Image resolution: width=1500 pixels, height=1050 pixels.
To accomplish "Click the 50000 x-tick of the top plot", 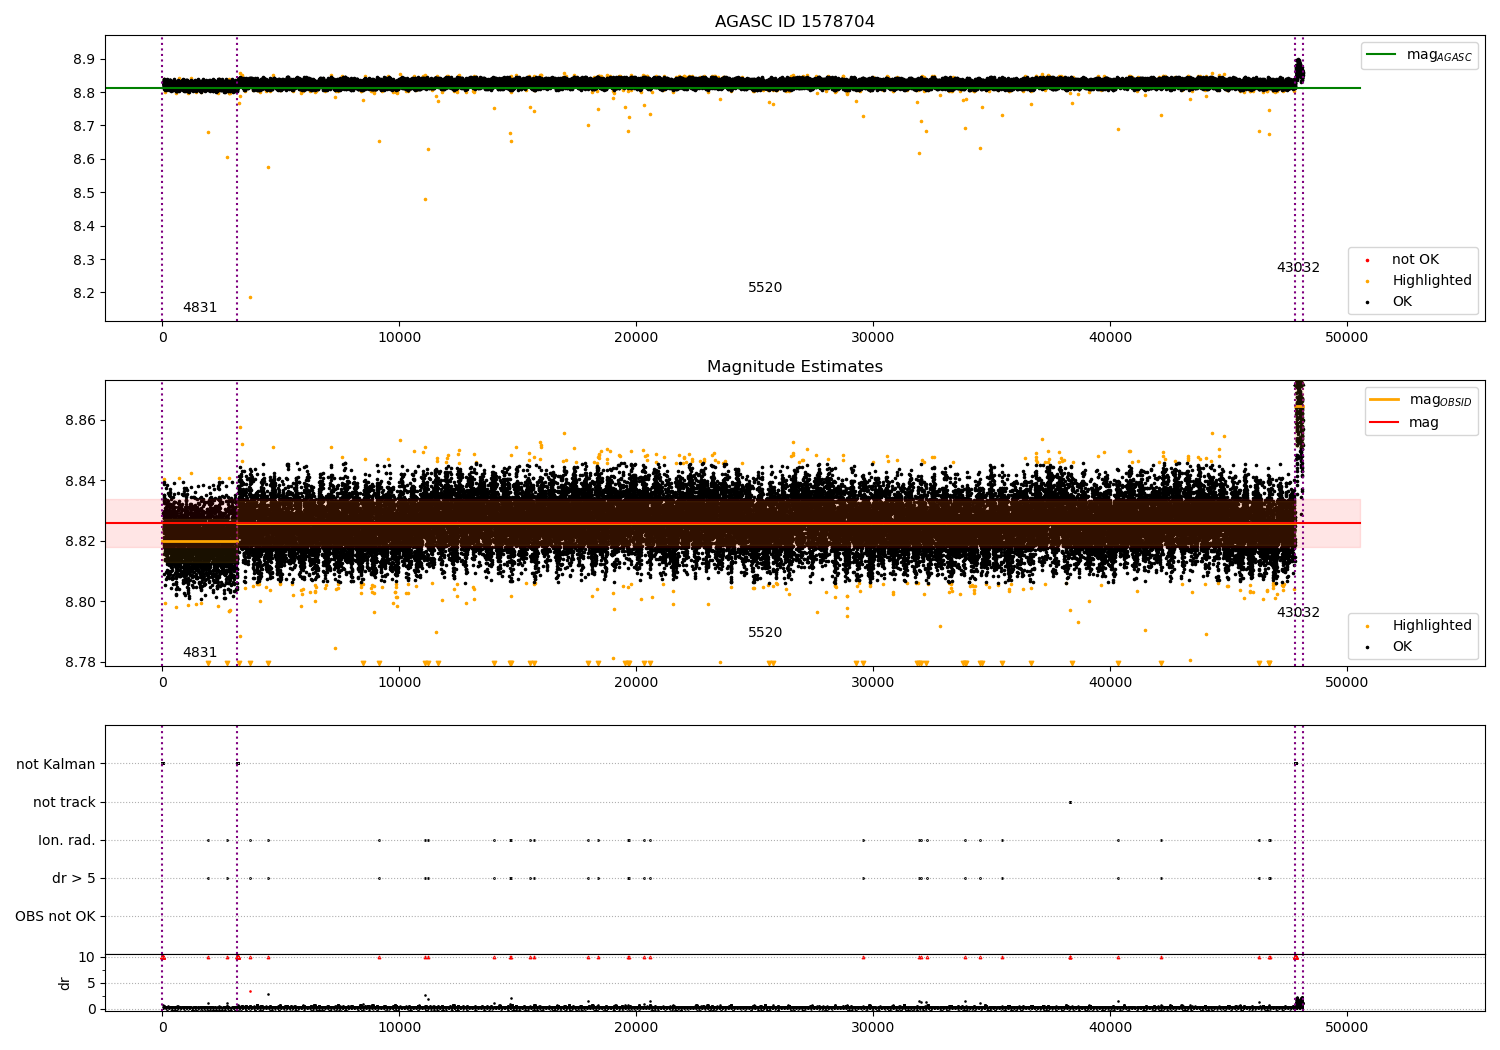I will (x=1347, y=338).
